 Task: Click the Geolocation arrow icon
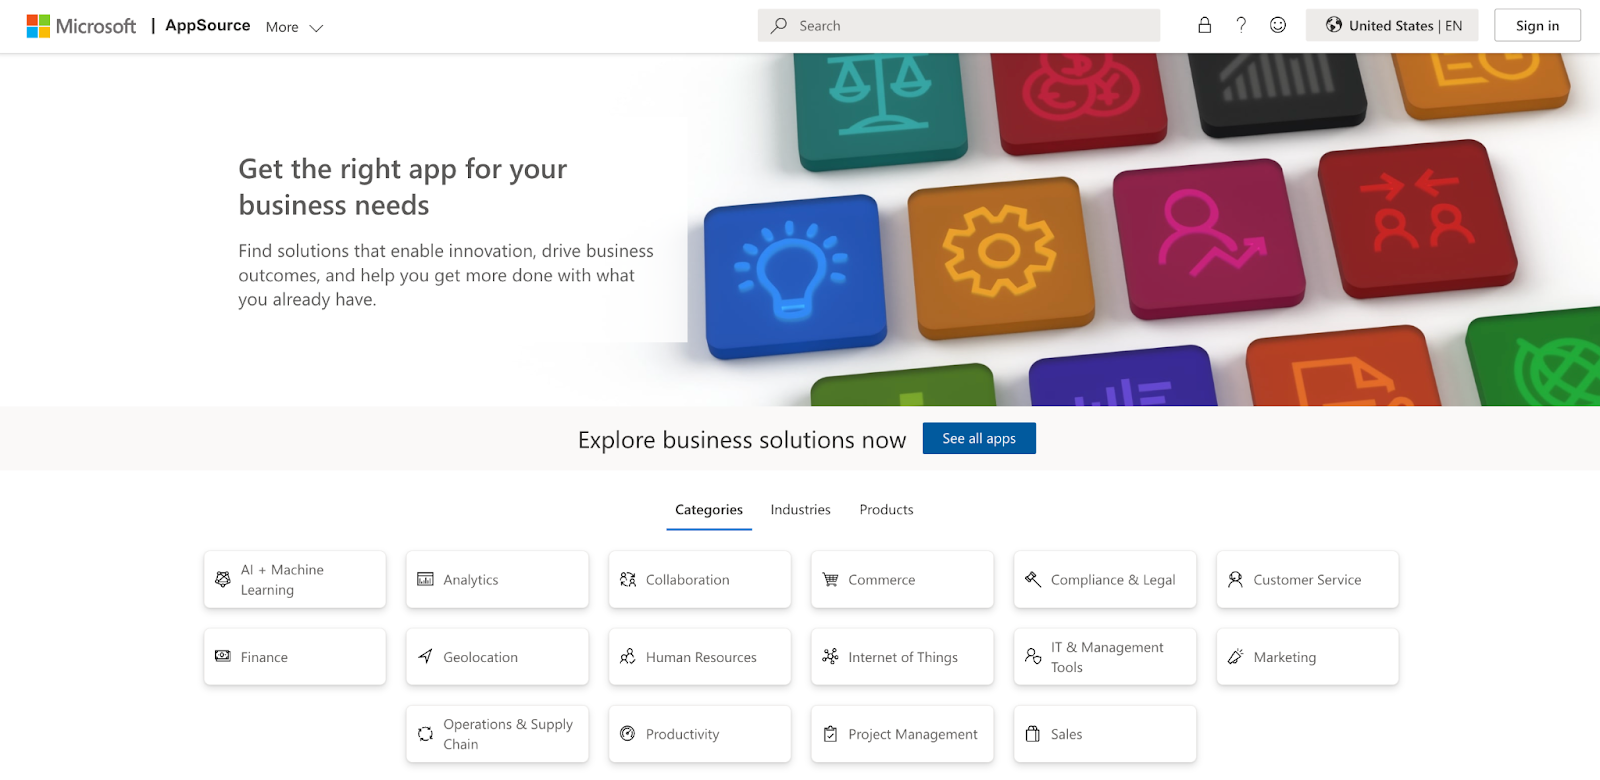pyautogui.click(x=425, y=656)
